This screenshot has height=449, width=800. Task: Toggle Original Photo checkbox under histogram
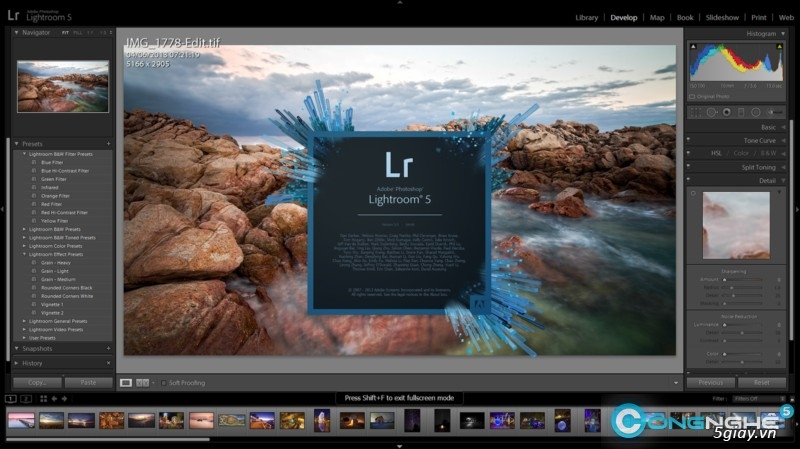[x=692, y=96]
